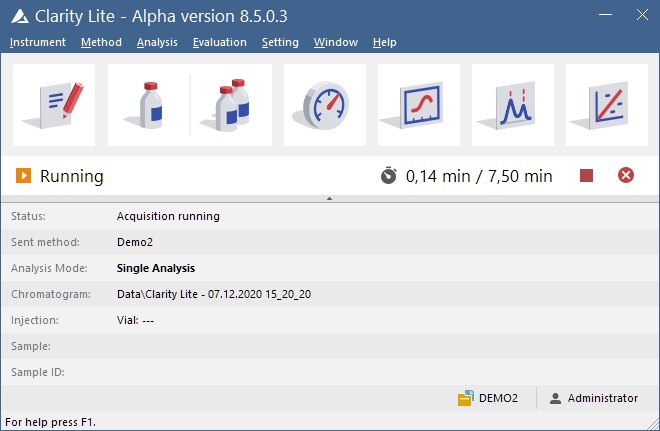Click the elapsed time stopwatch display
This screenshot has width=660, height=431.
click(x=466, y=176)
